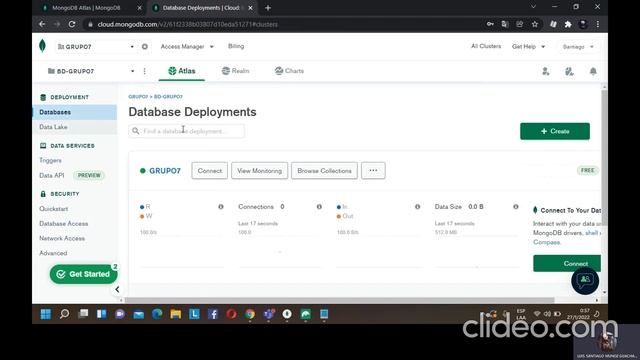Open Chrome tab search chevron

point(533,7)
